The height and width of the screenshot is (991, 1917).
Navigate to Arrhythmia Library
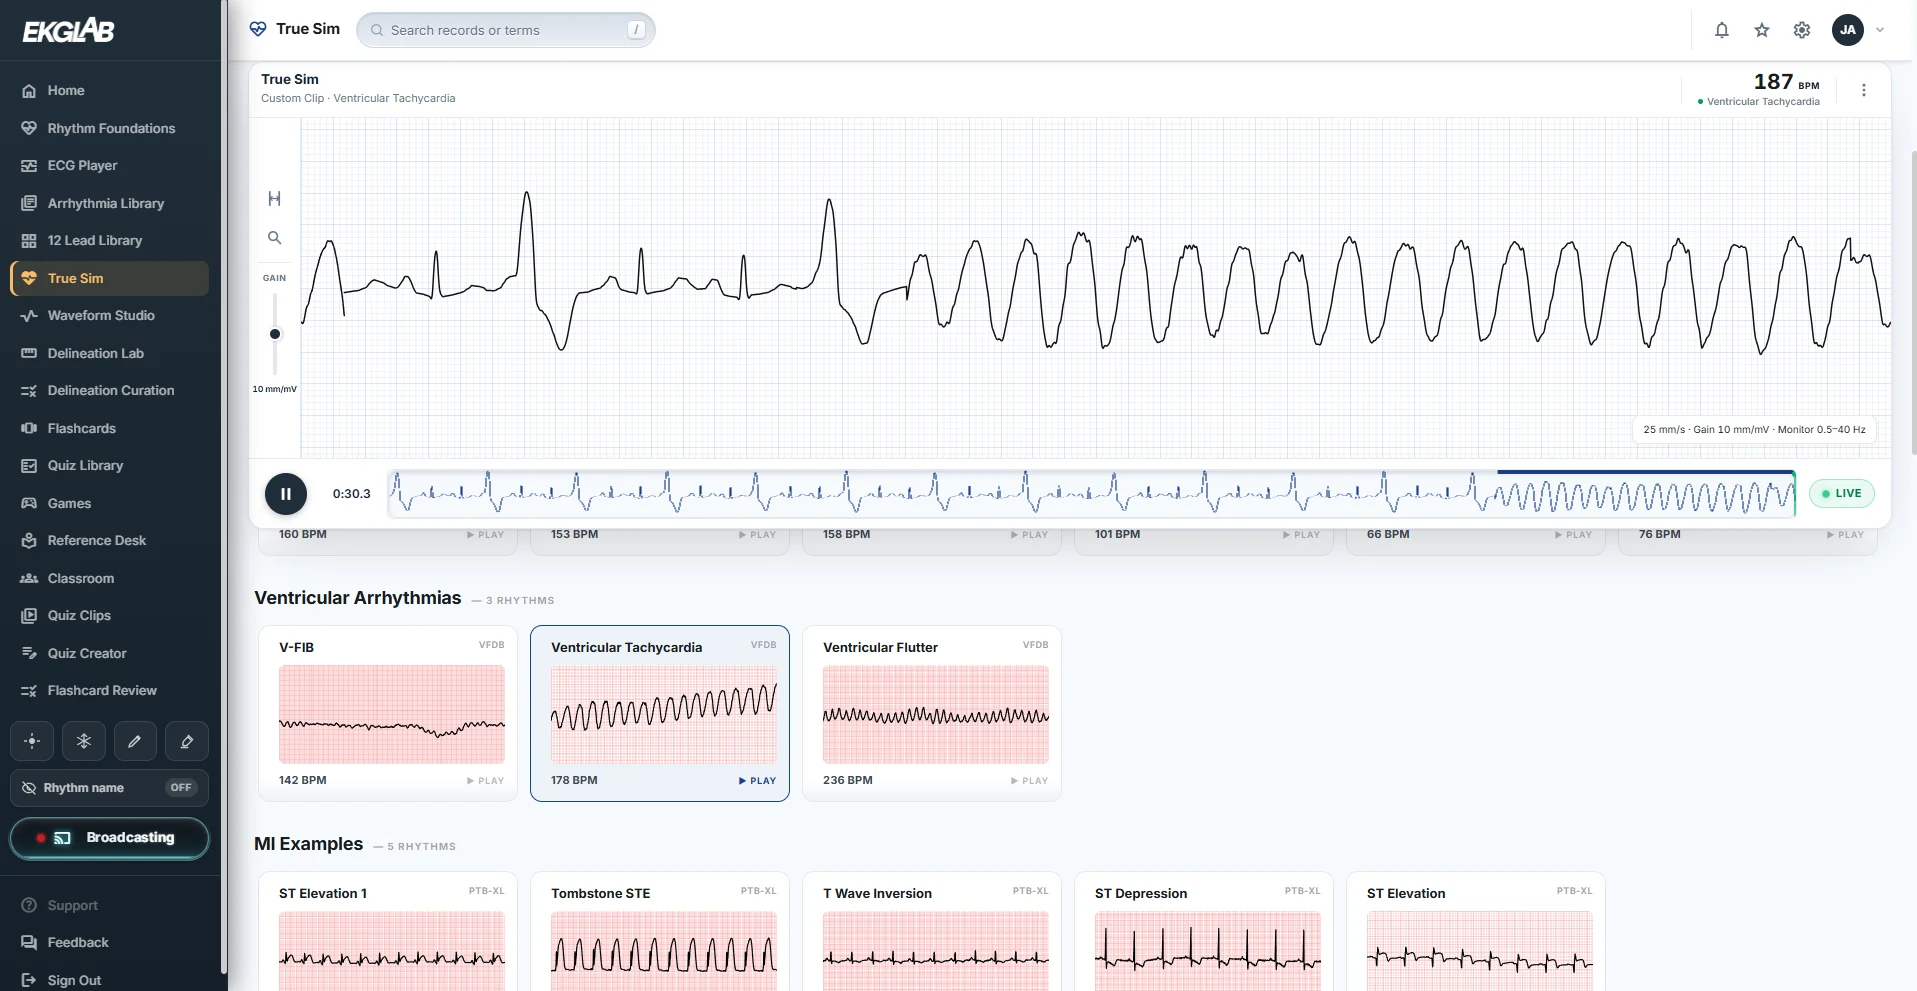[109, 203]
